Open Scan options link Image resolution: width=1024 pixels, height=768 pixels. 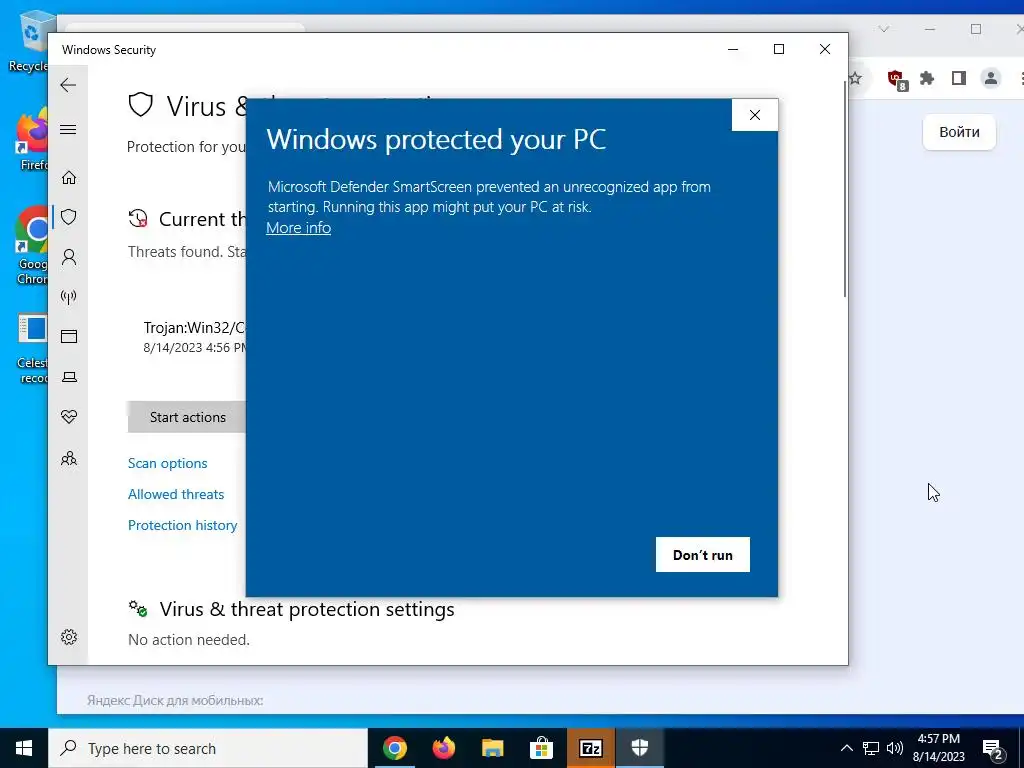(x=167, y=463)
